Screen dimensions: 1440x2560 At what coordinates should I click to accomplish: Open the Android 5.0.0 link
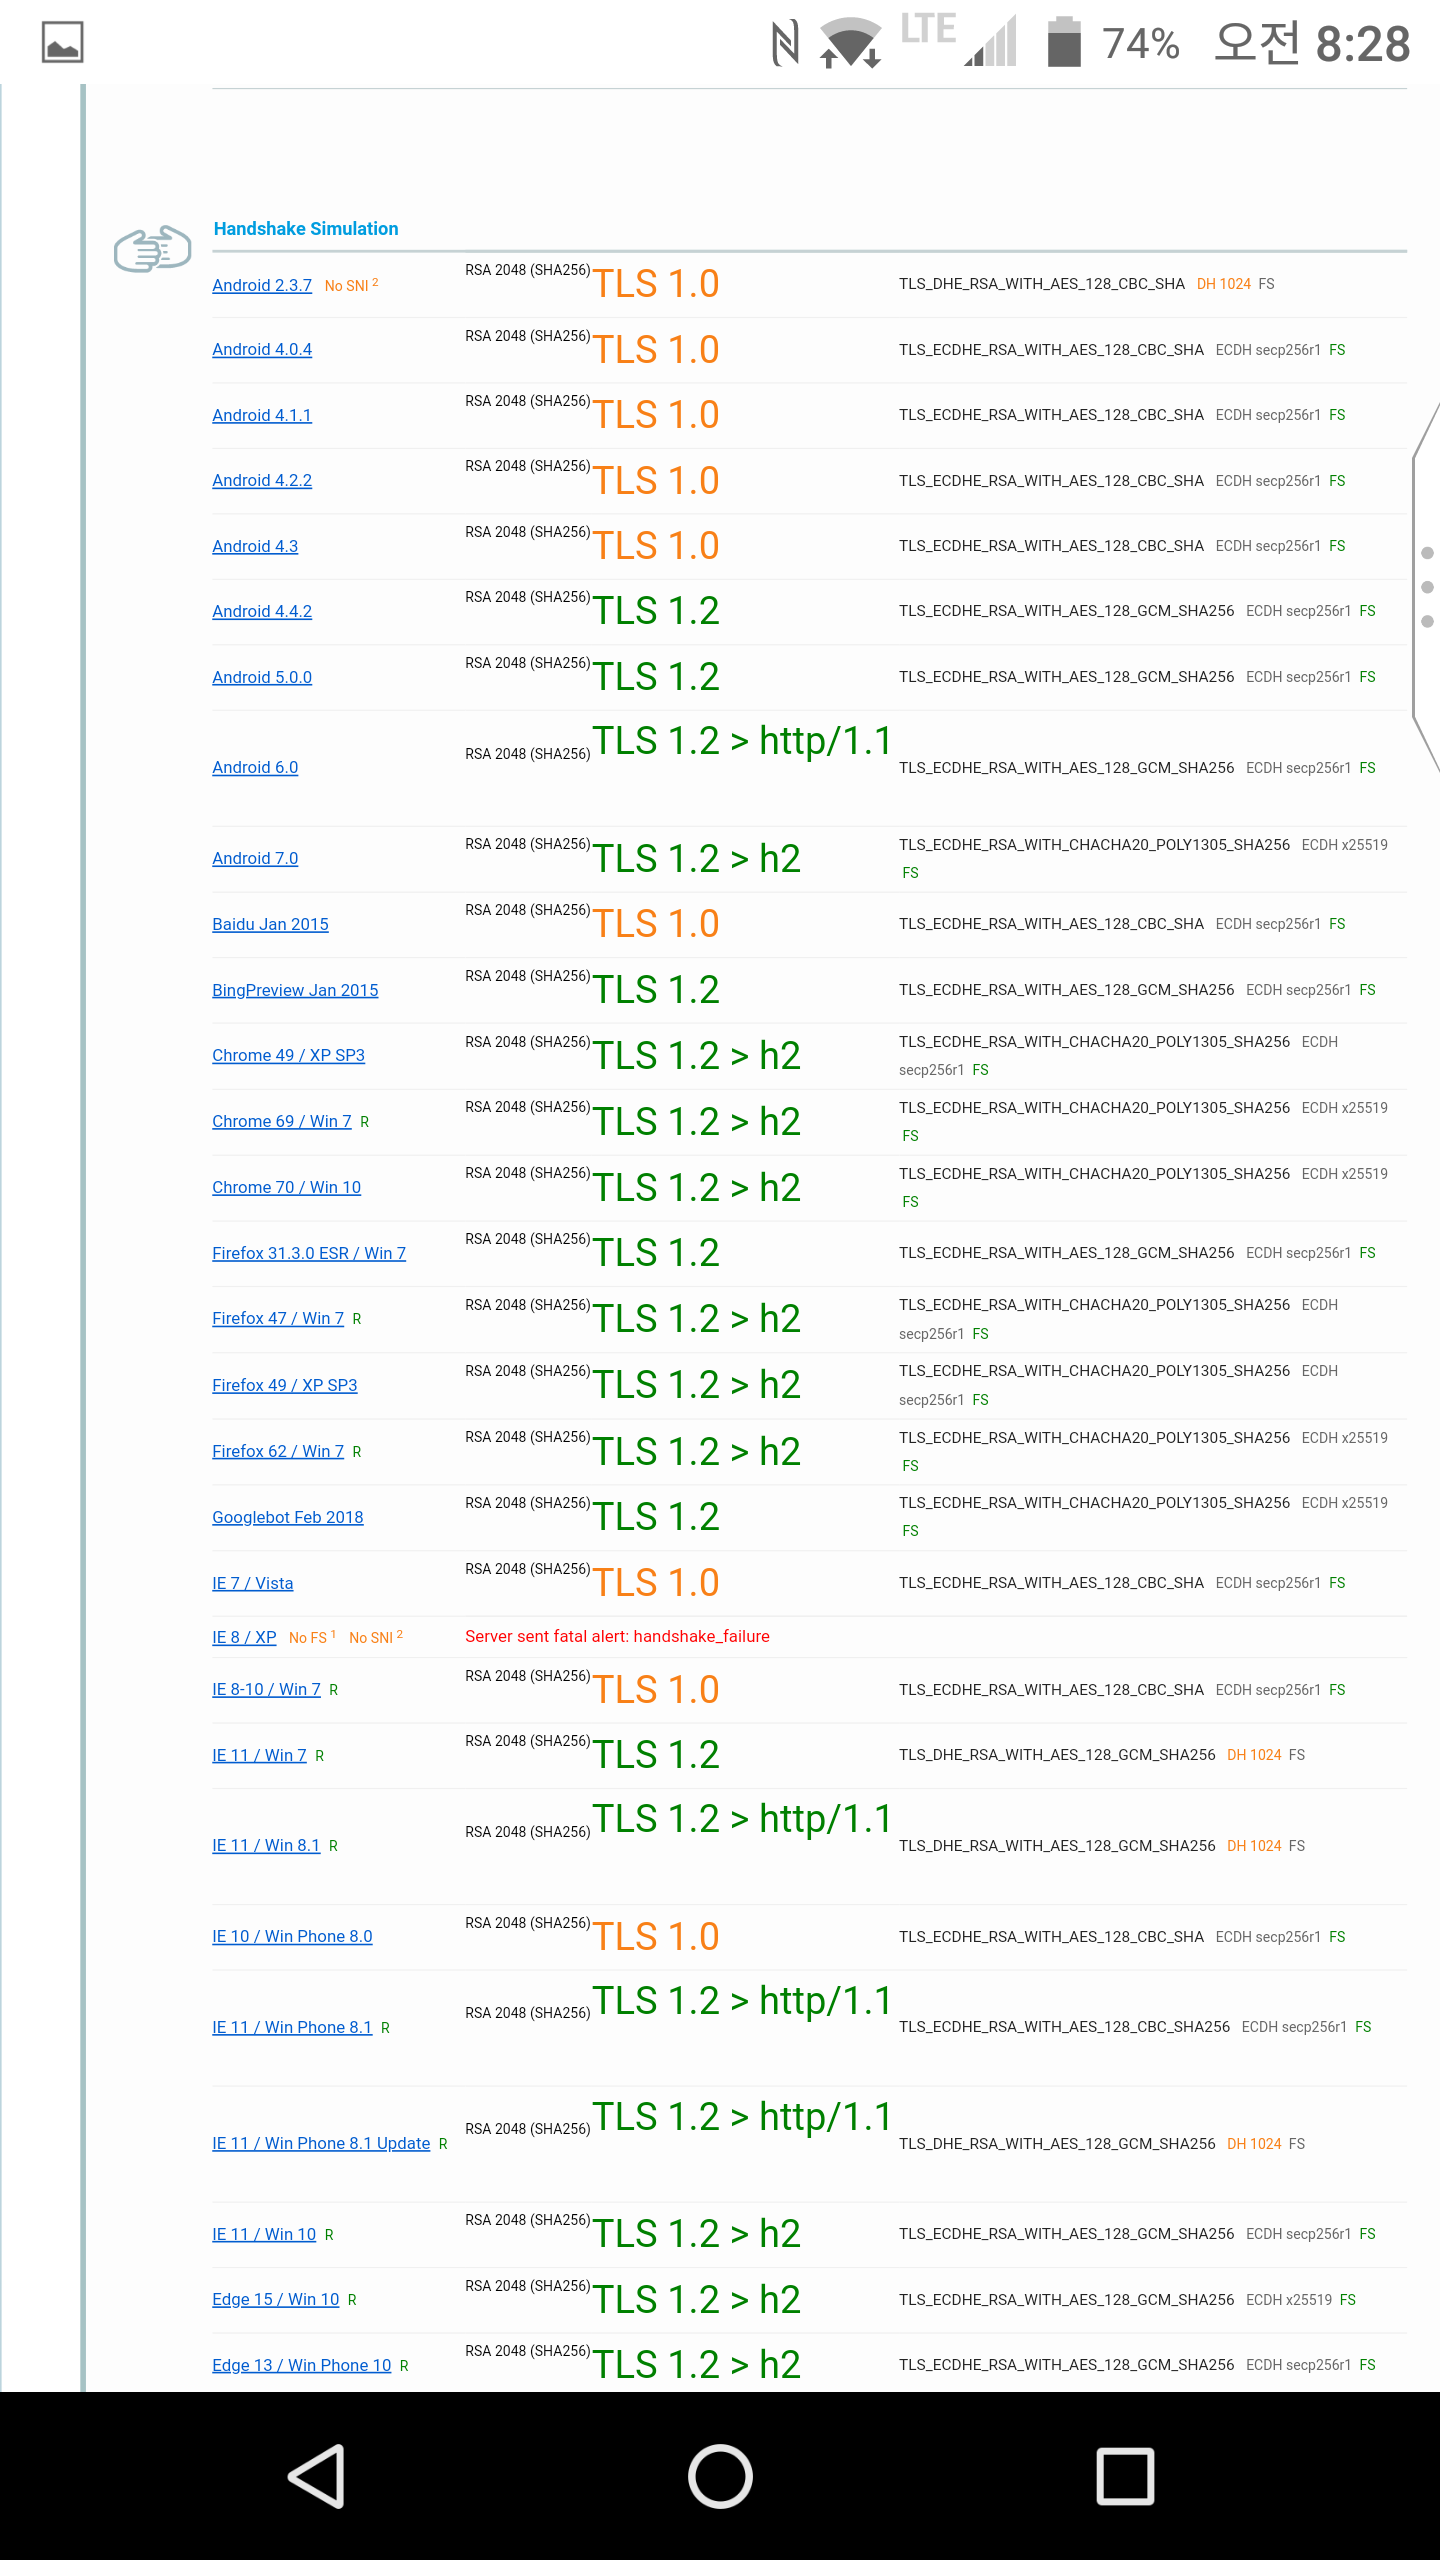click(x=262, y=677)
